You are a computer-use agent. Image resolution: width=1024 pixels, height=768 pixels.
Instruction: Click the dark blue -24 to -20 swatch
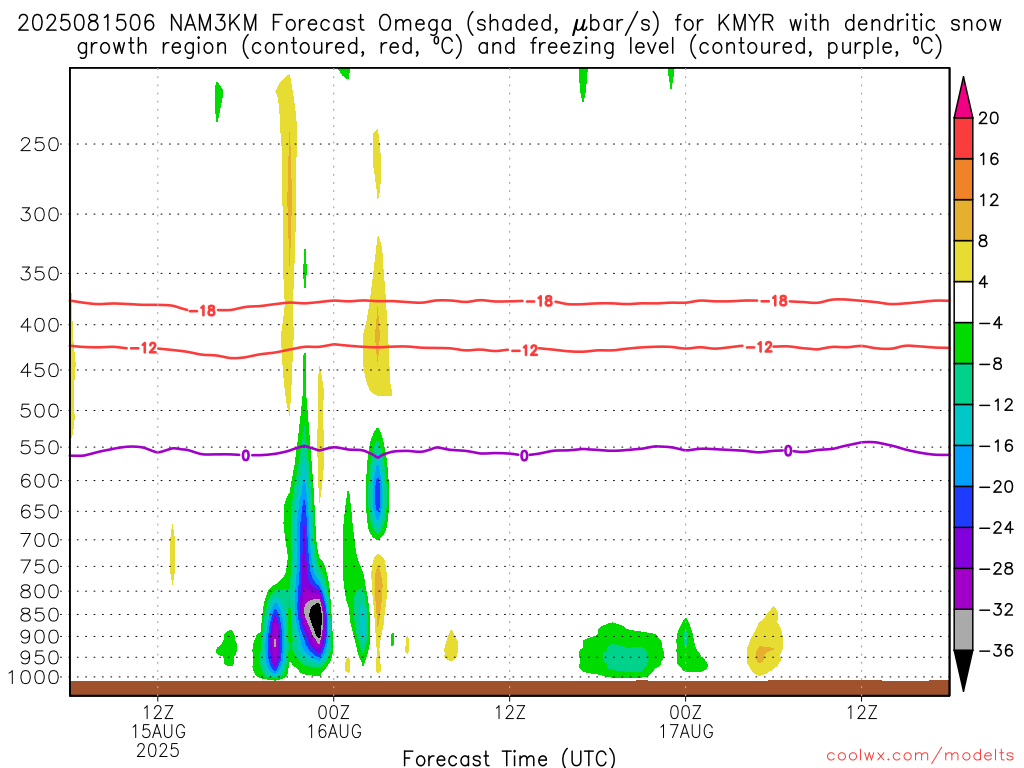(x=963, y=507)
